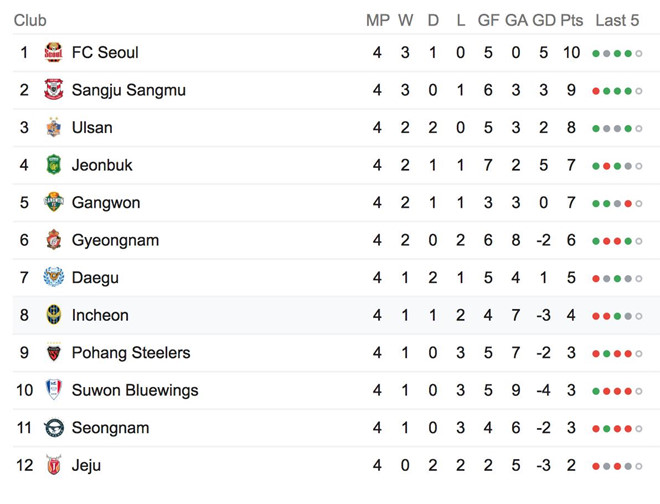Click the Gangwon team logo

(54, 202)
